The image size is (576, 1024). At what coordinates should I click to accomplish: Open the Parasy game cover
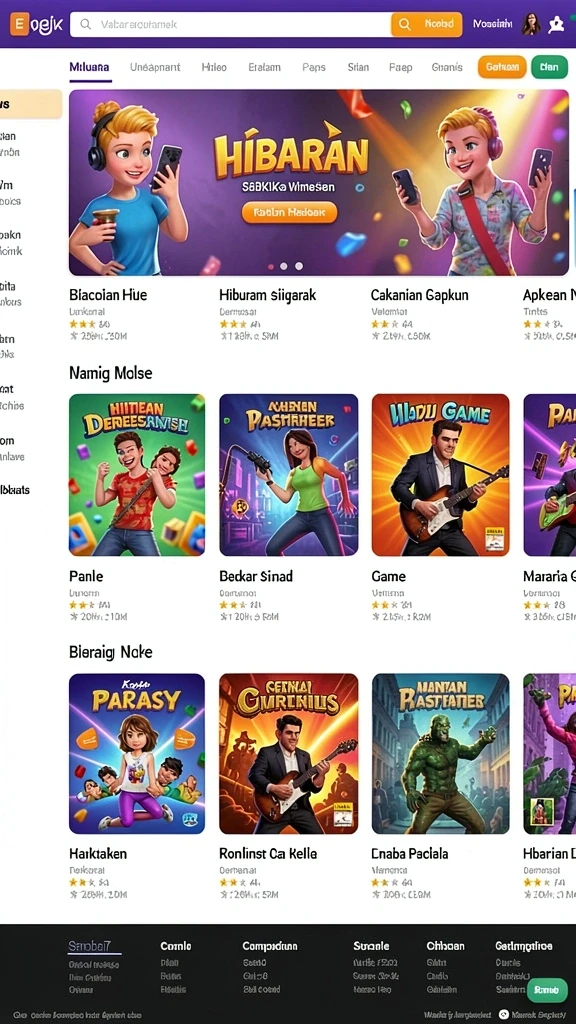[x=137, y=754]
